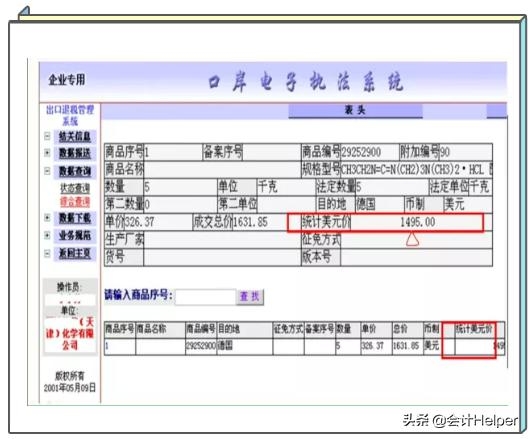Toggle the tree node beside 返回主页
The height and width of the screenshot is (439, 530).
[x=47, y=253]
